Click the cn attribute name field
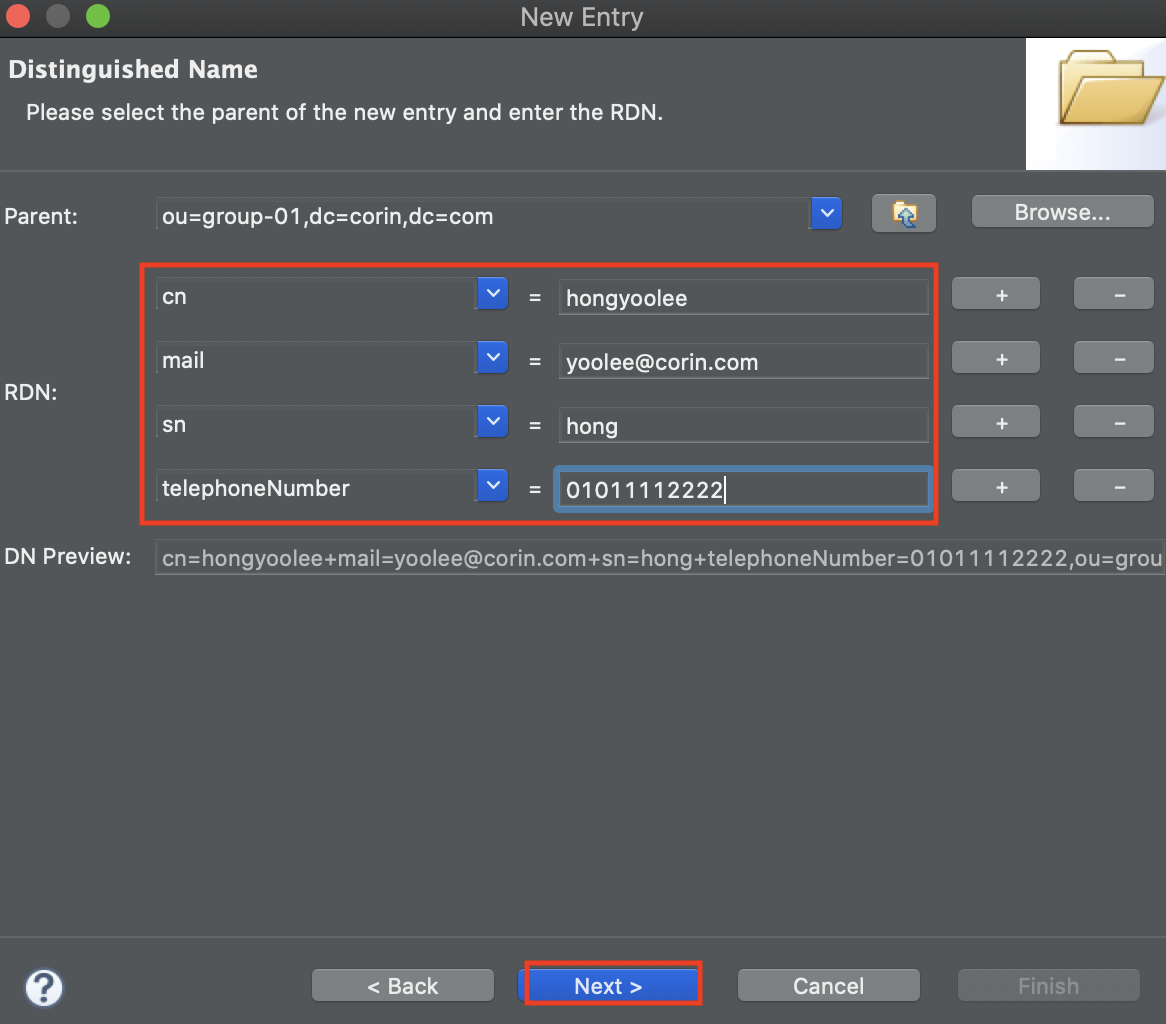The width and height of the screenshot is (1166, 1024). 317,295
